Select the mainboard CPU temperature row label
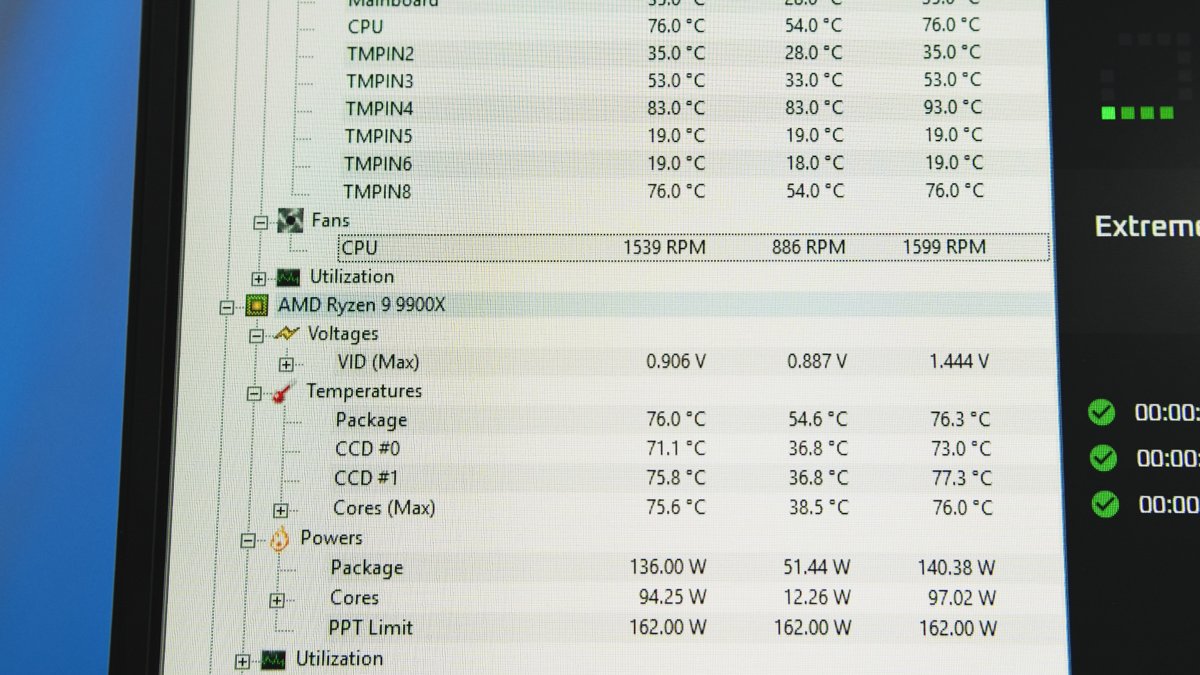Viewport: 1200px width, 675px height. [365, 26]
